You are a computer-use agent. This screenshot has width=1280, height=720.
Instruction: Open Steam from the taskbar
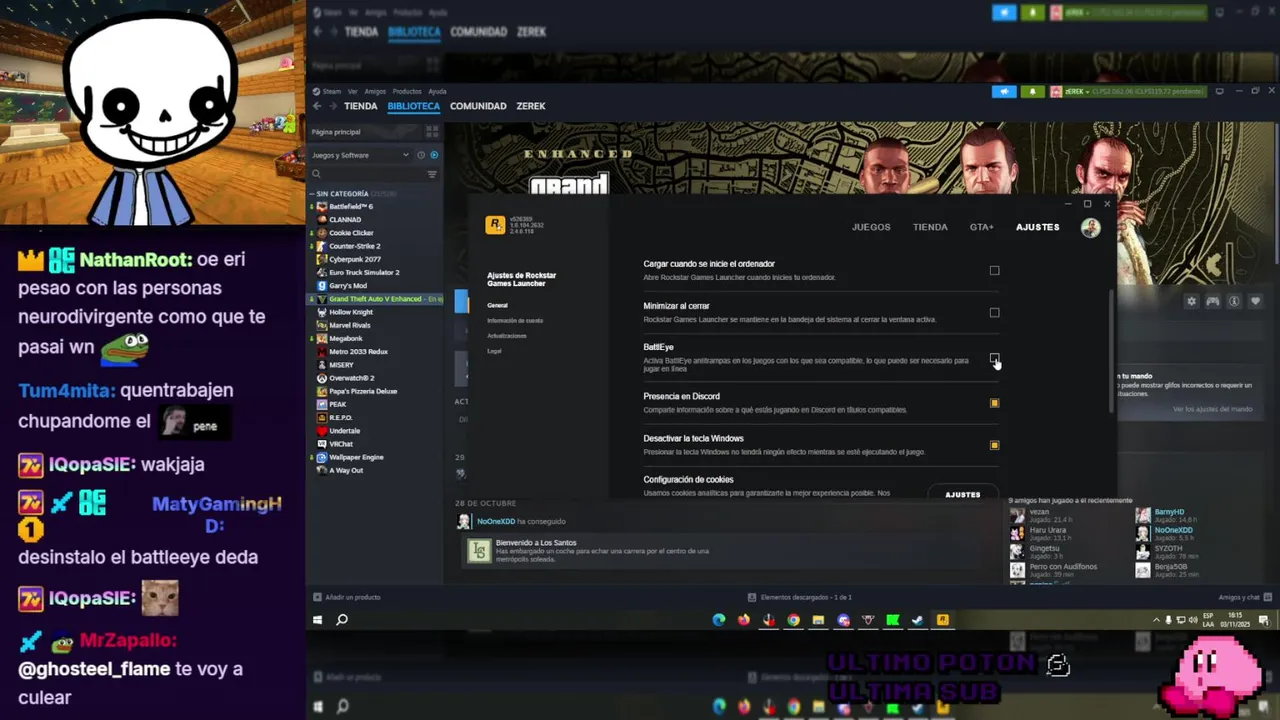(917, 620)
